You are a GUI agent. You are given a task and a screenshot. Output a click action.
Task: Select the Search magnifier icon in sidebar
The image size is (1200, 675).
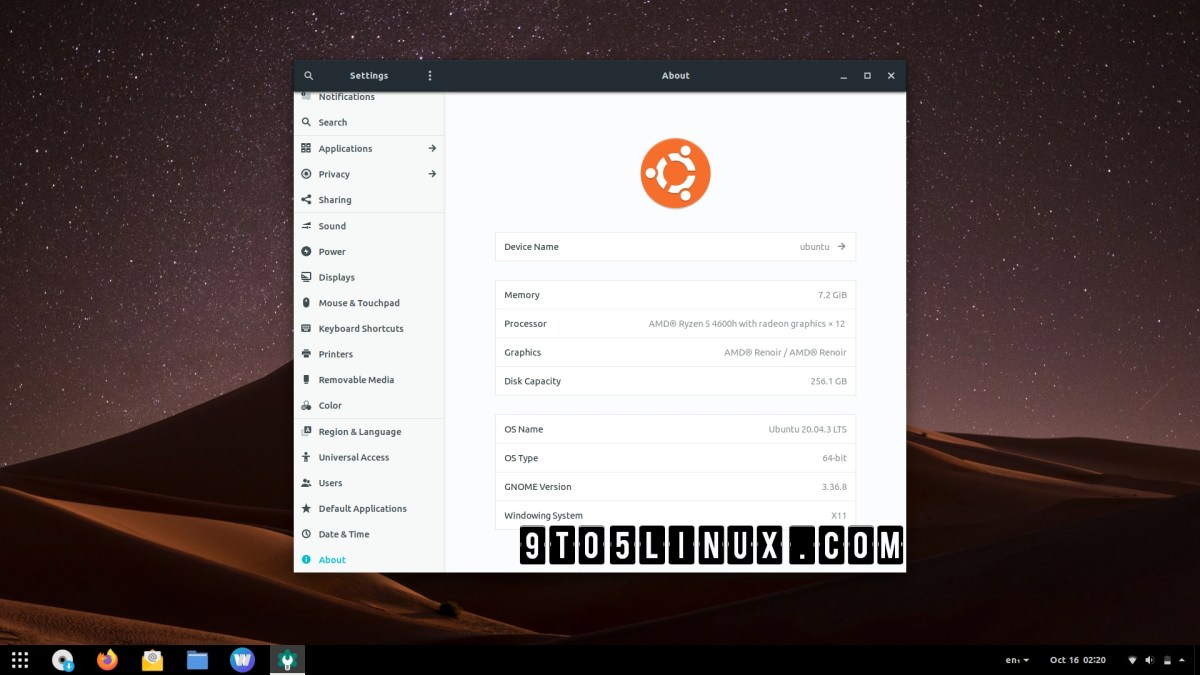pos(306,122)
